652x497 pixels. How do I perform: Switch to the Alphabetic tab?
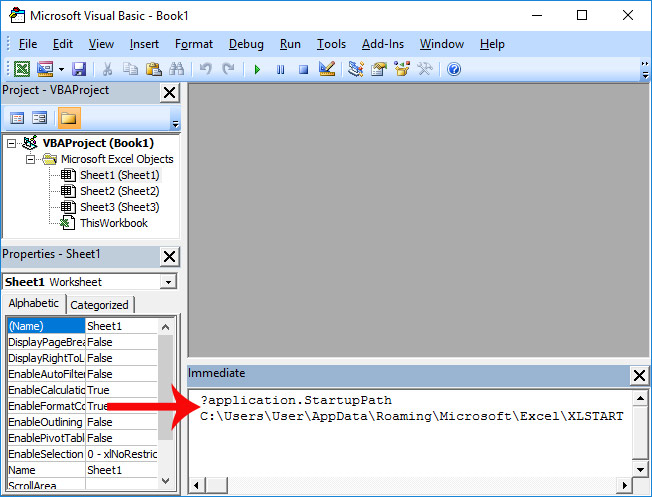pos(34,303)
